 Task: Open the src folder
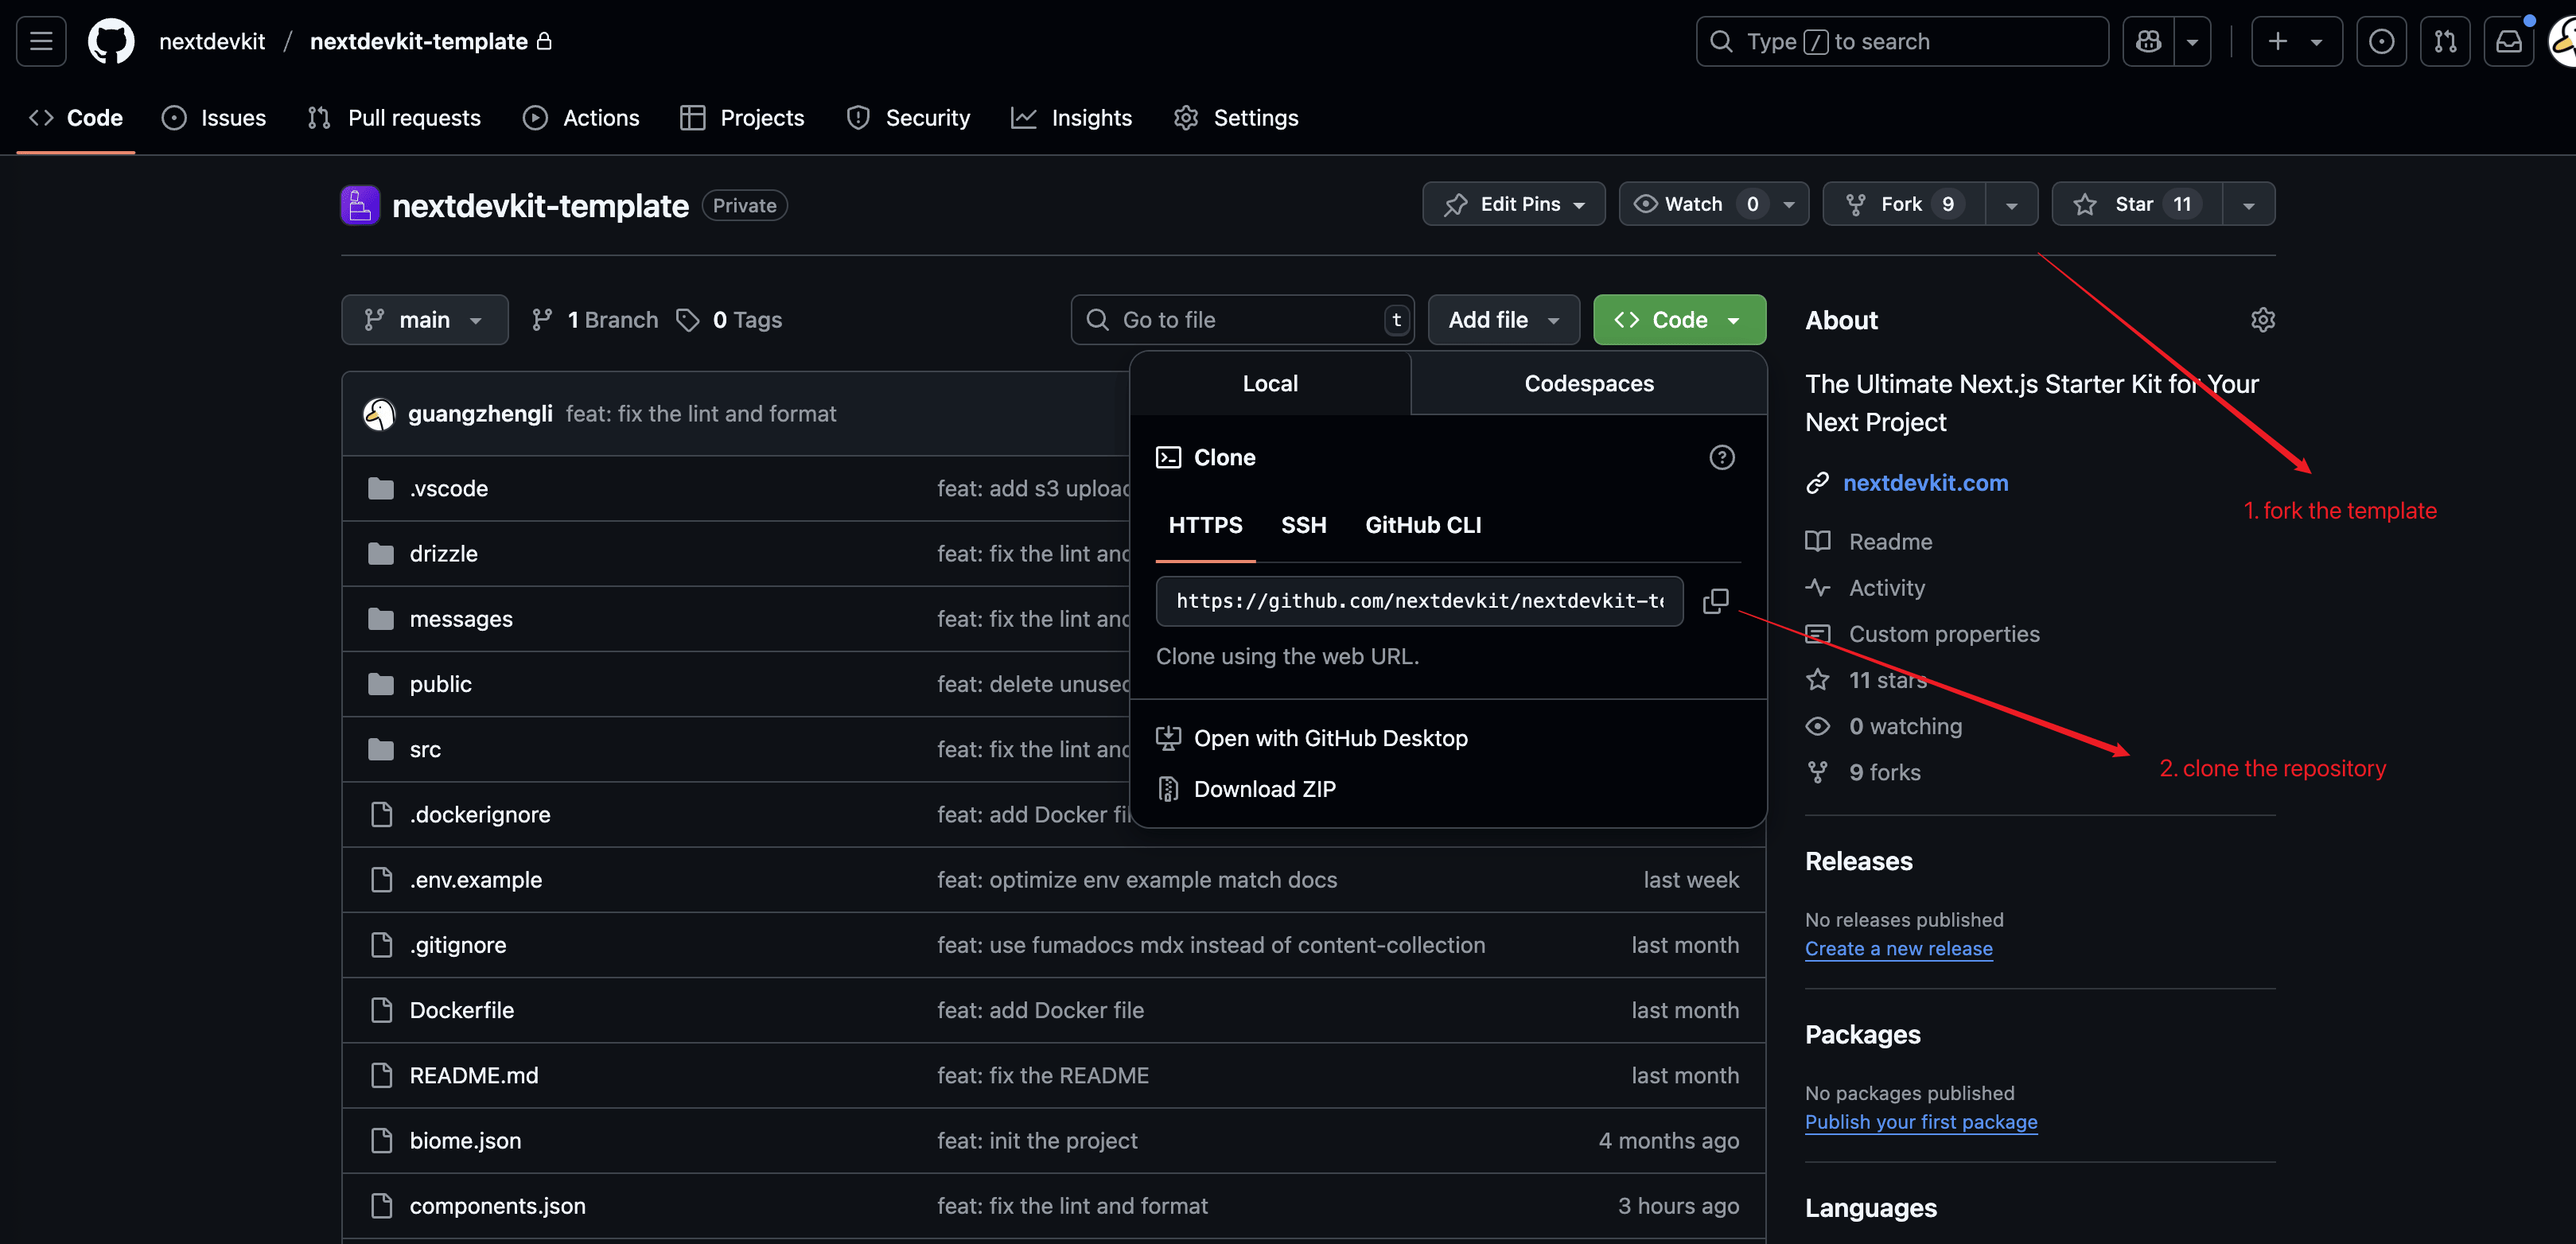click(425, 750)
